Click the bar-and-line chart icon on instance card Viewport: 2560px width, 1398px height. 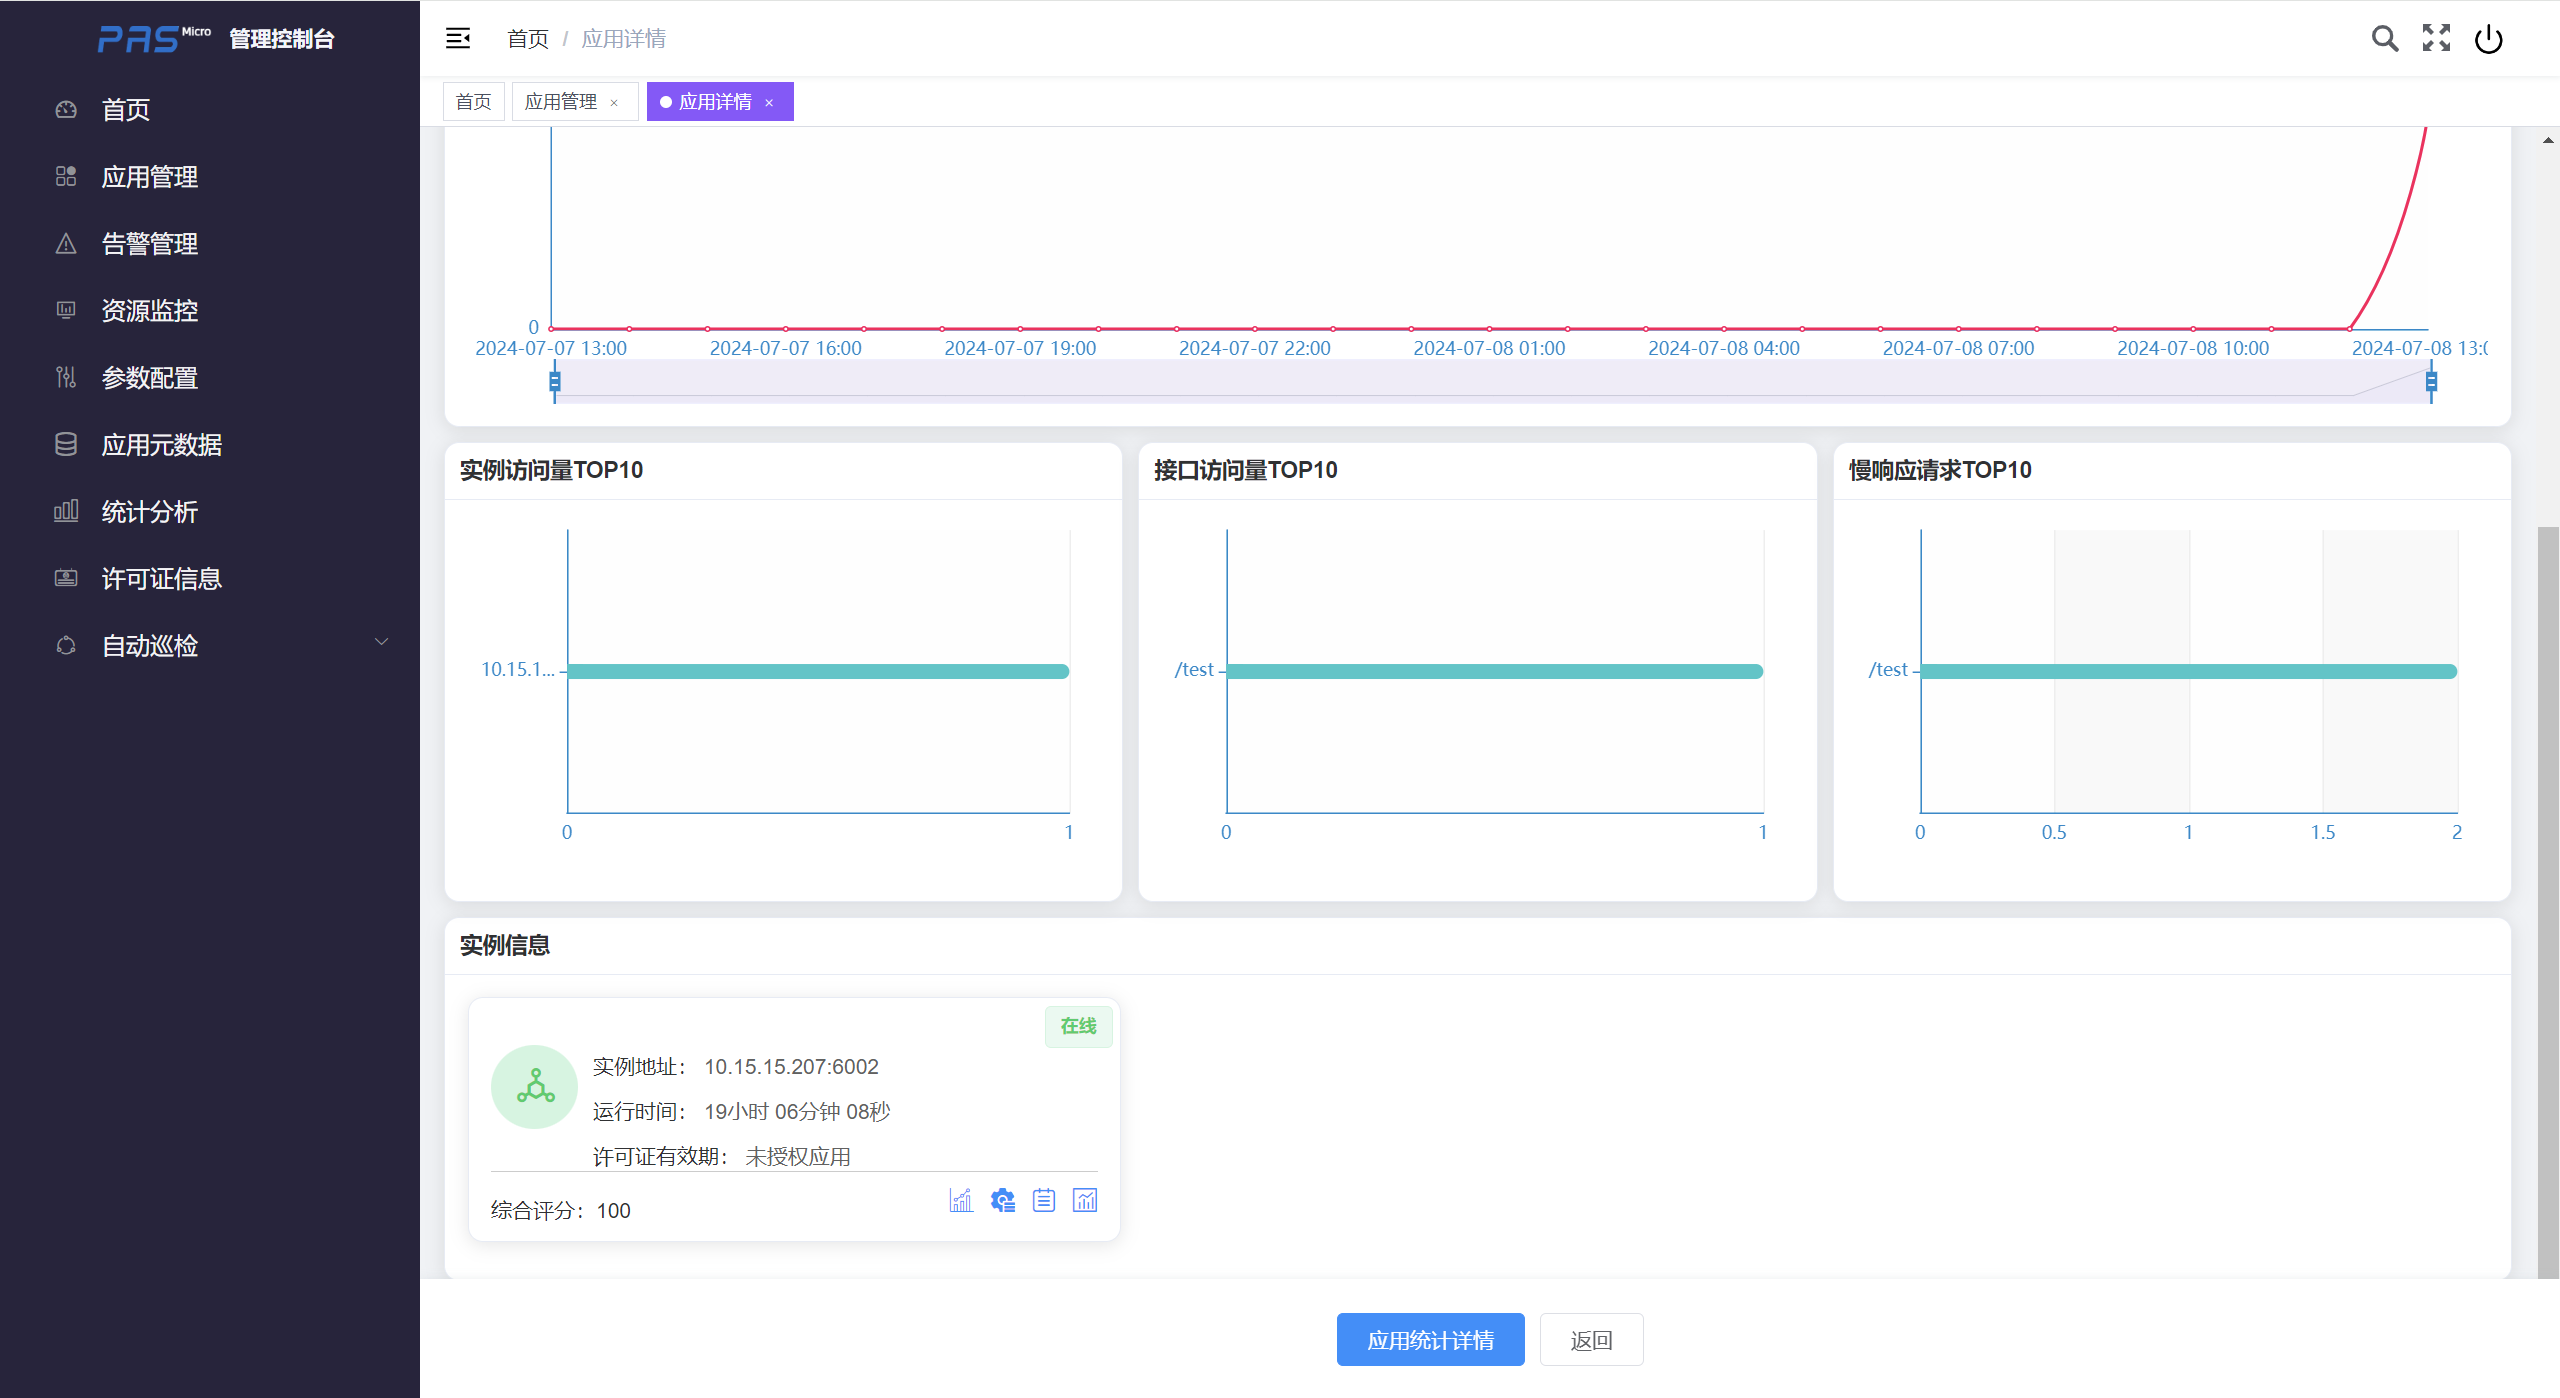[x=961, y=1200]
